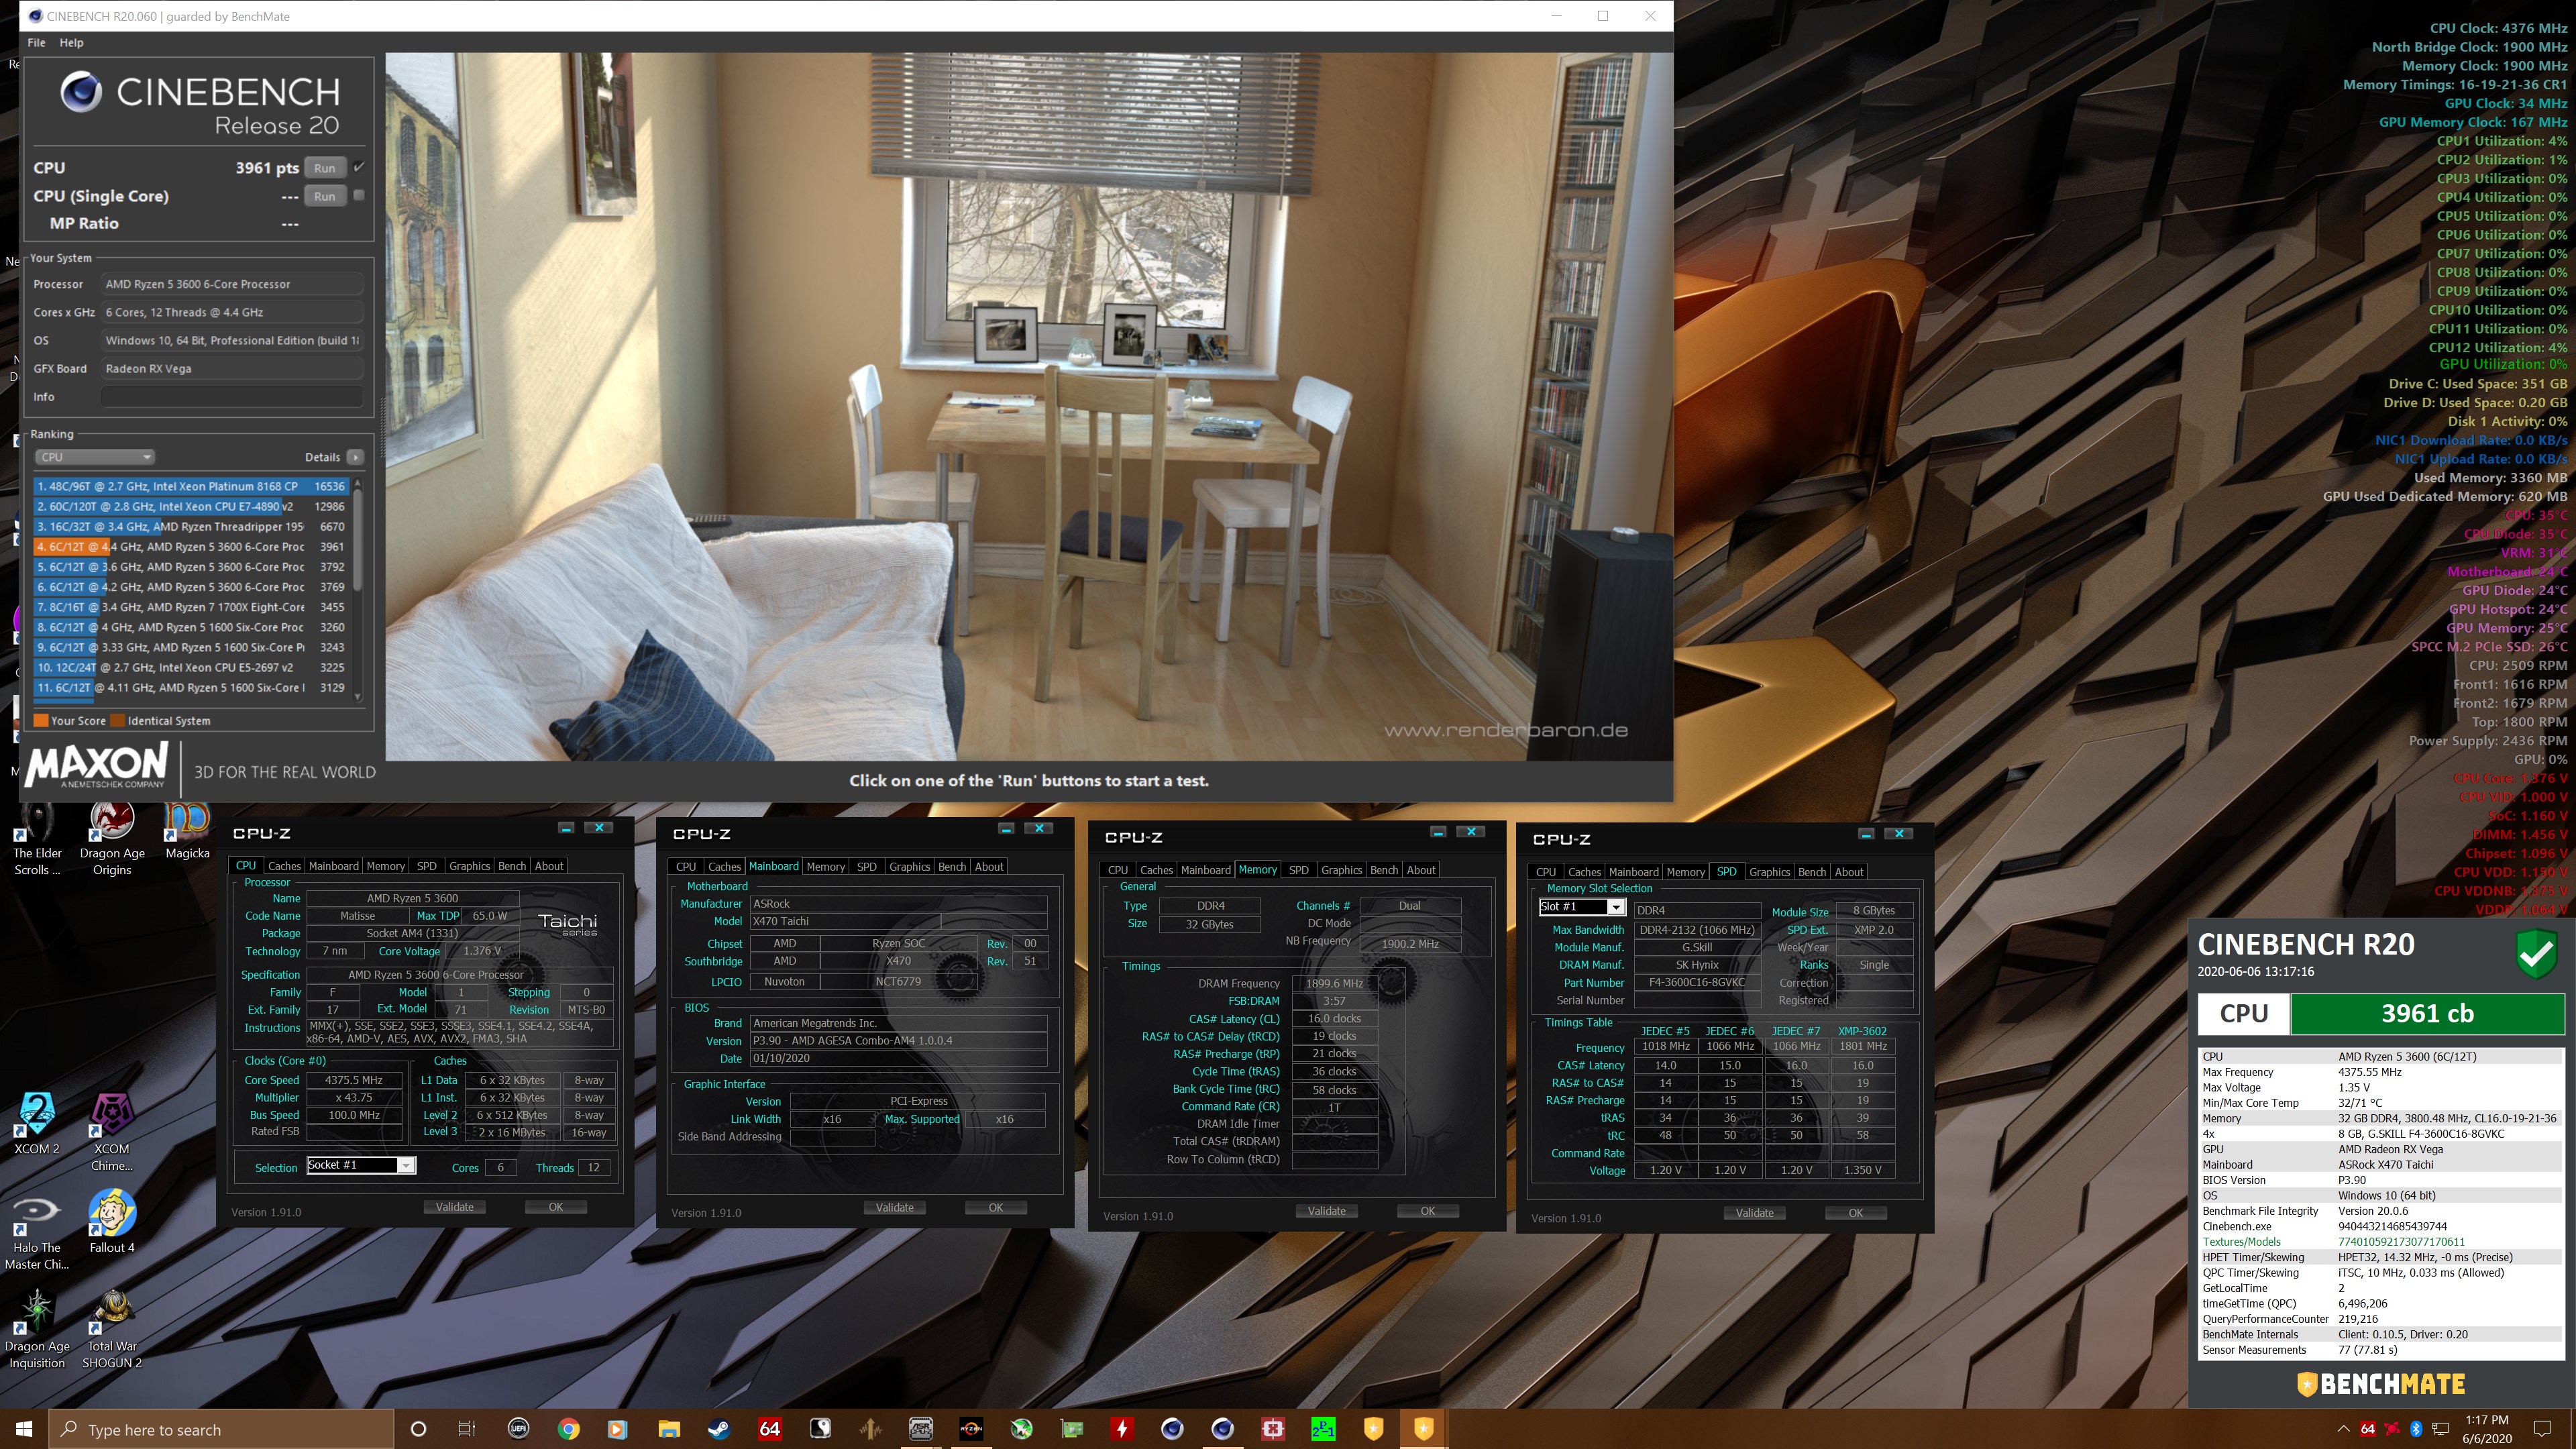Click OK in the CPU-Z SPD window

1856,1213
